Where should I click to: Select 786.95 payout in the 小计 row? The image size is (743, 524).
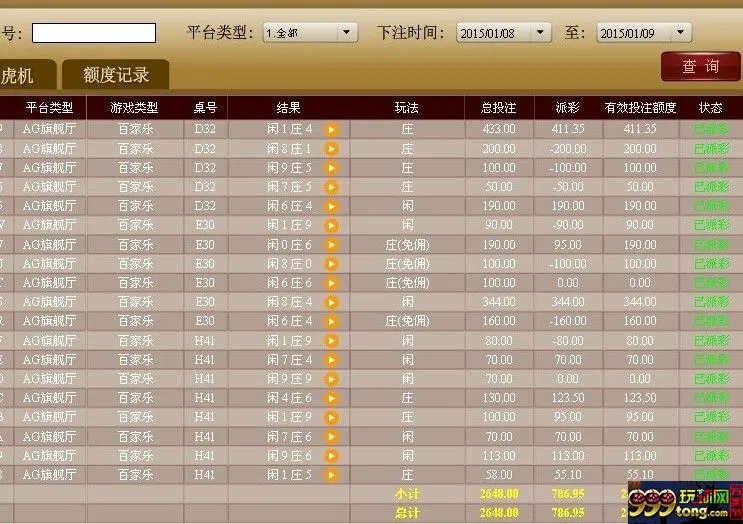568,494
